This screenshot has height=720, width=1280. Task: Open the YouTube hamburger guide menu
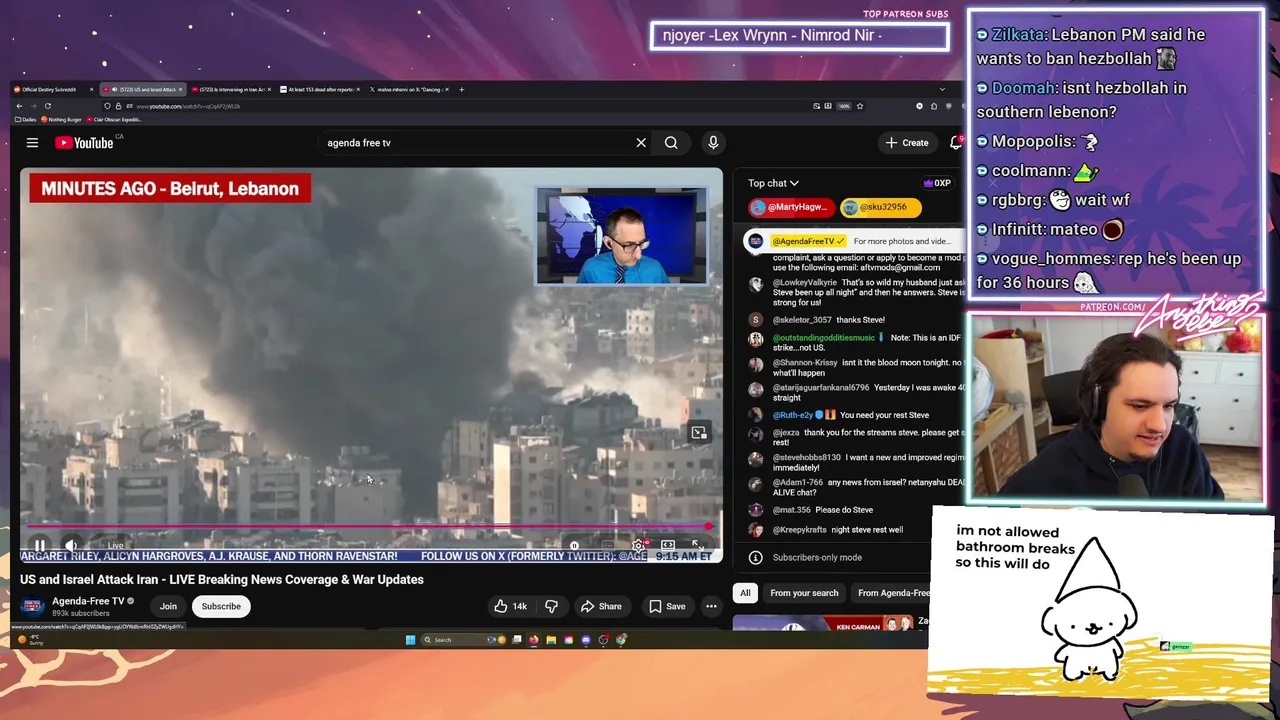(32, 143)
